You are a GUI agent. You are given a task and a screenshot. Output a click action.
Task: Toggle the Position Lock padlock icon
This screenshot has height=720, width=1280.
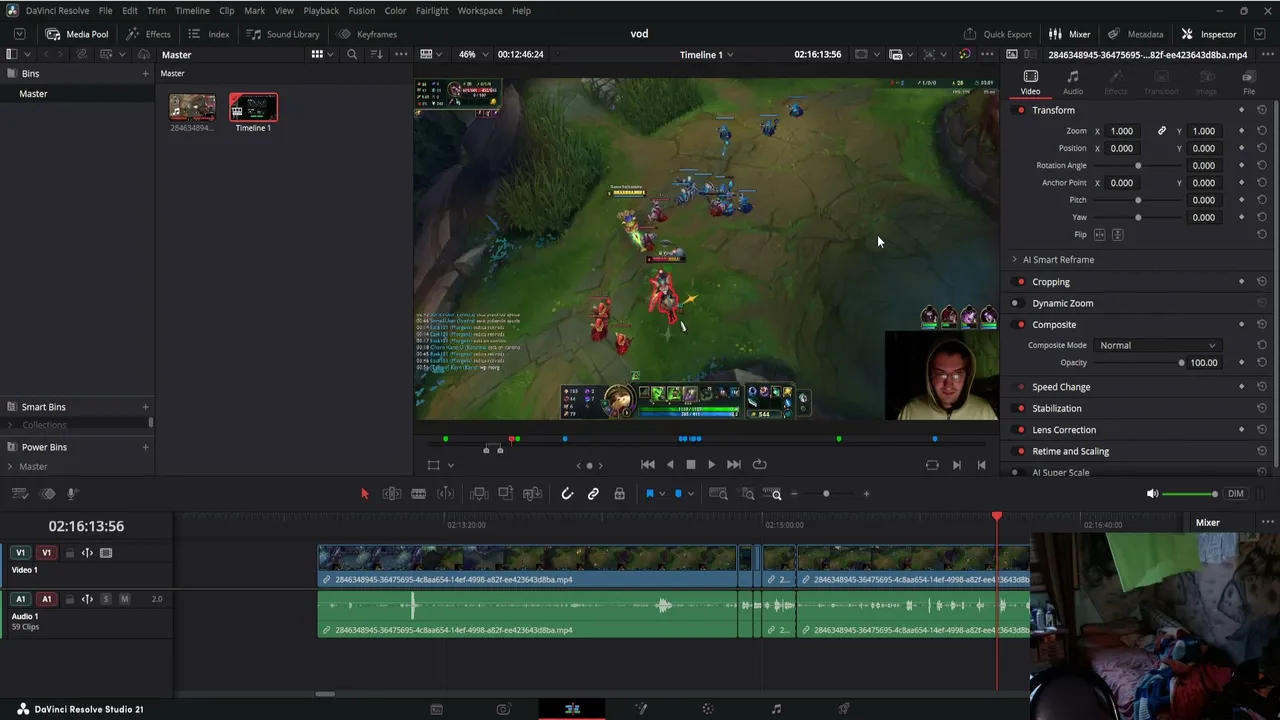[x=620, y=494]
